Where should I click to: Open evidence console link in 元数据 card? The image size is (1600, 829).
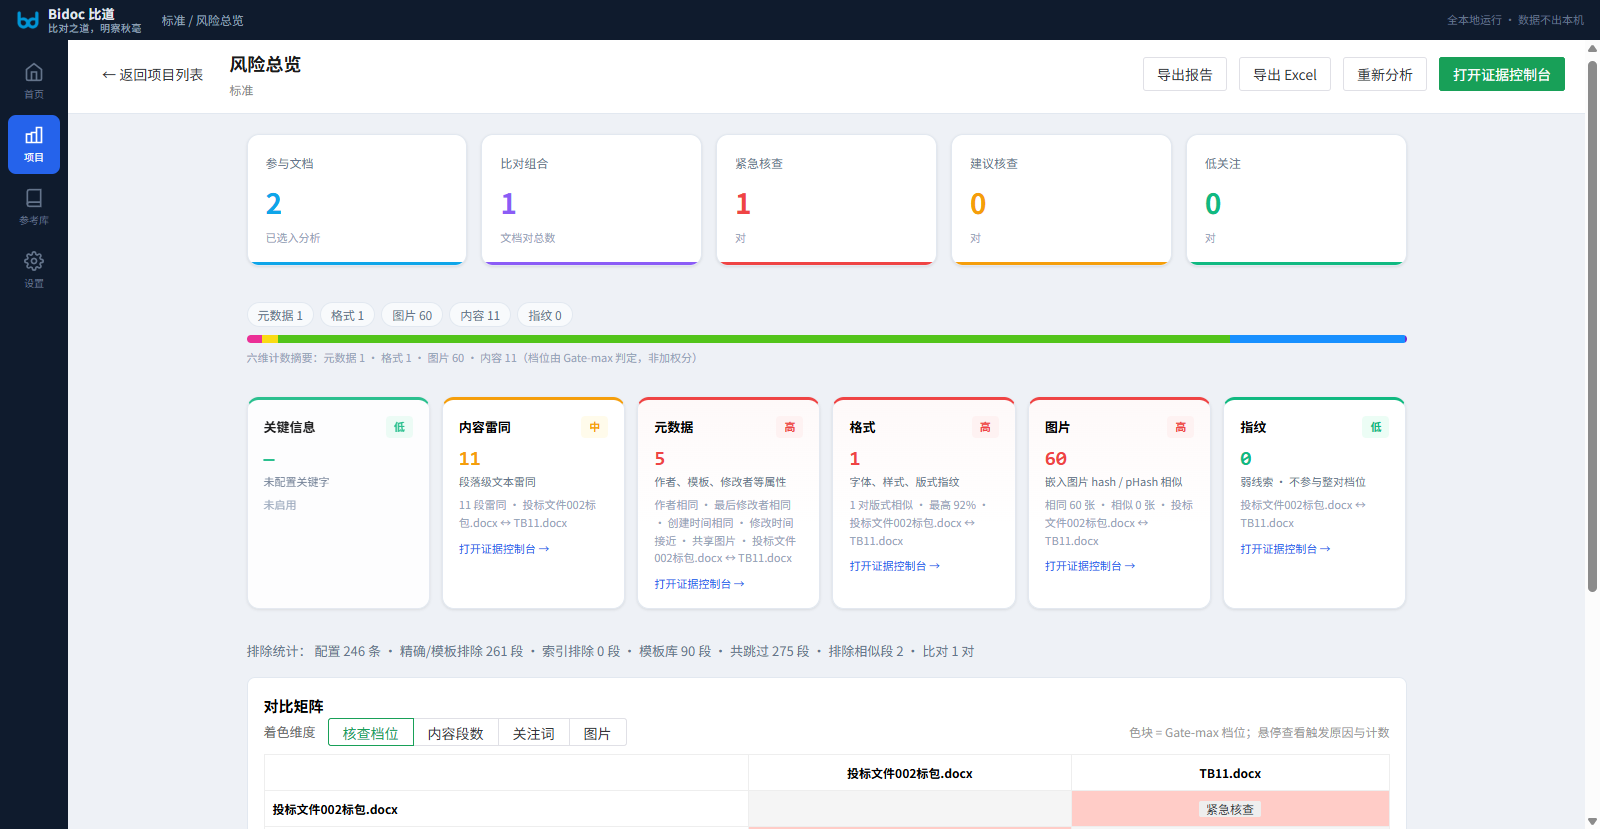[x=699, y=584]
